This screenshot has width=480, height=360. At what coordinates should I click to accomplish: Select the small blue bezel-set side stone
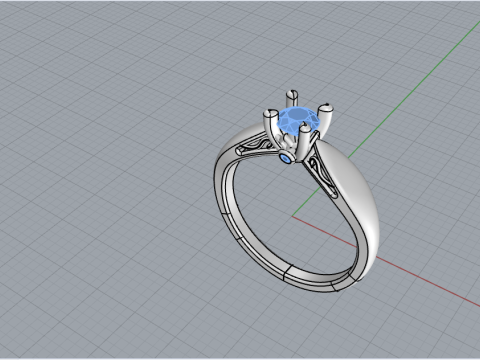pyautogui.click(x=286, y=158)
